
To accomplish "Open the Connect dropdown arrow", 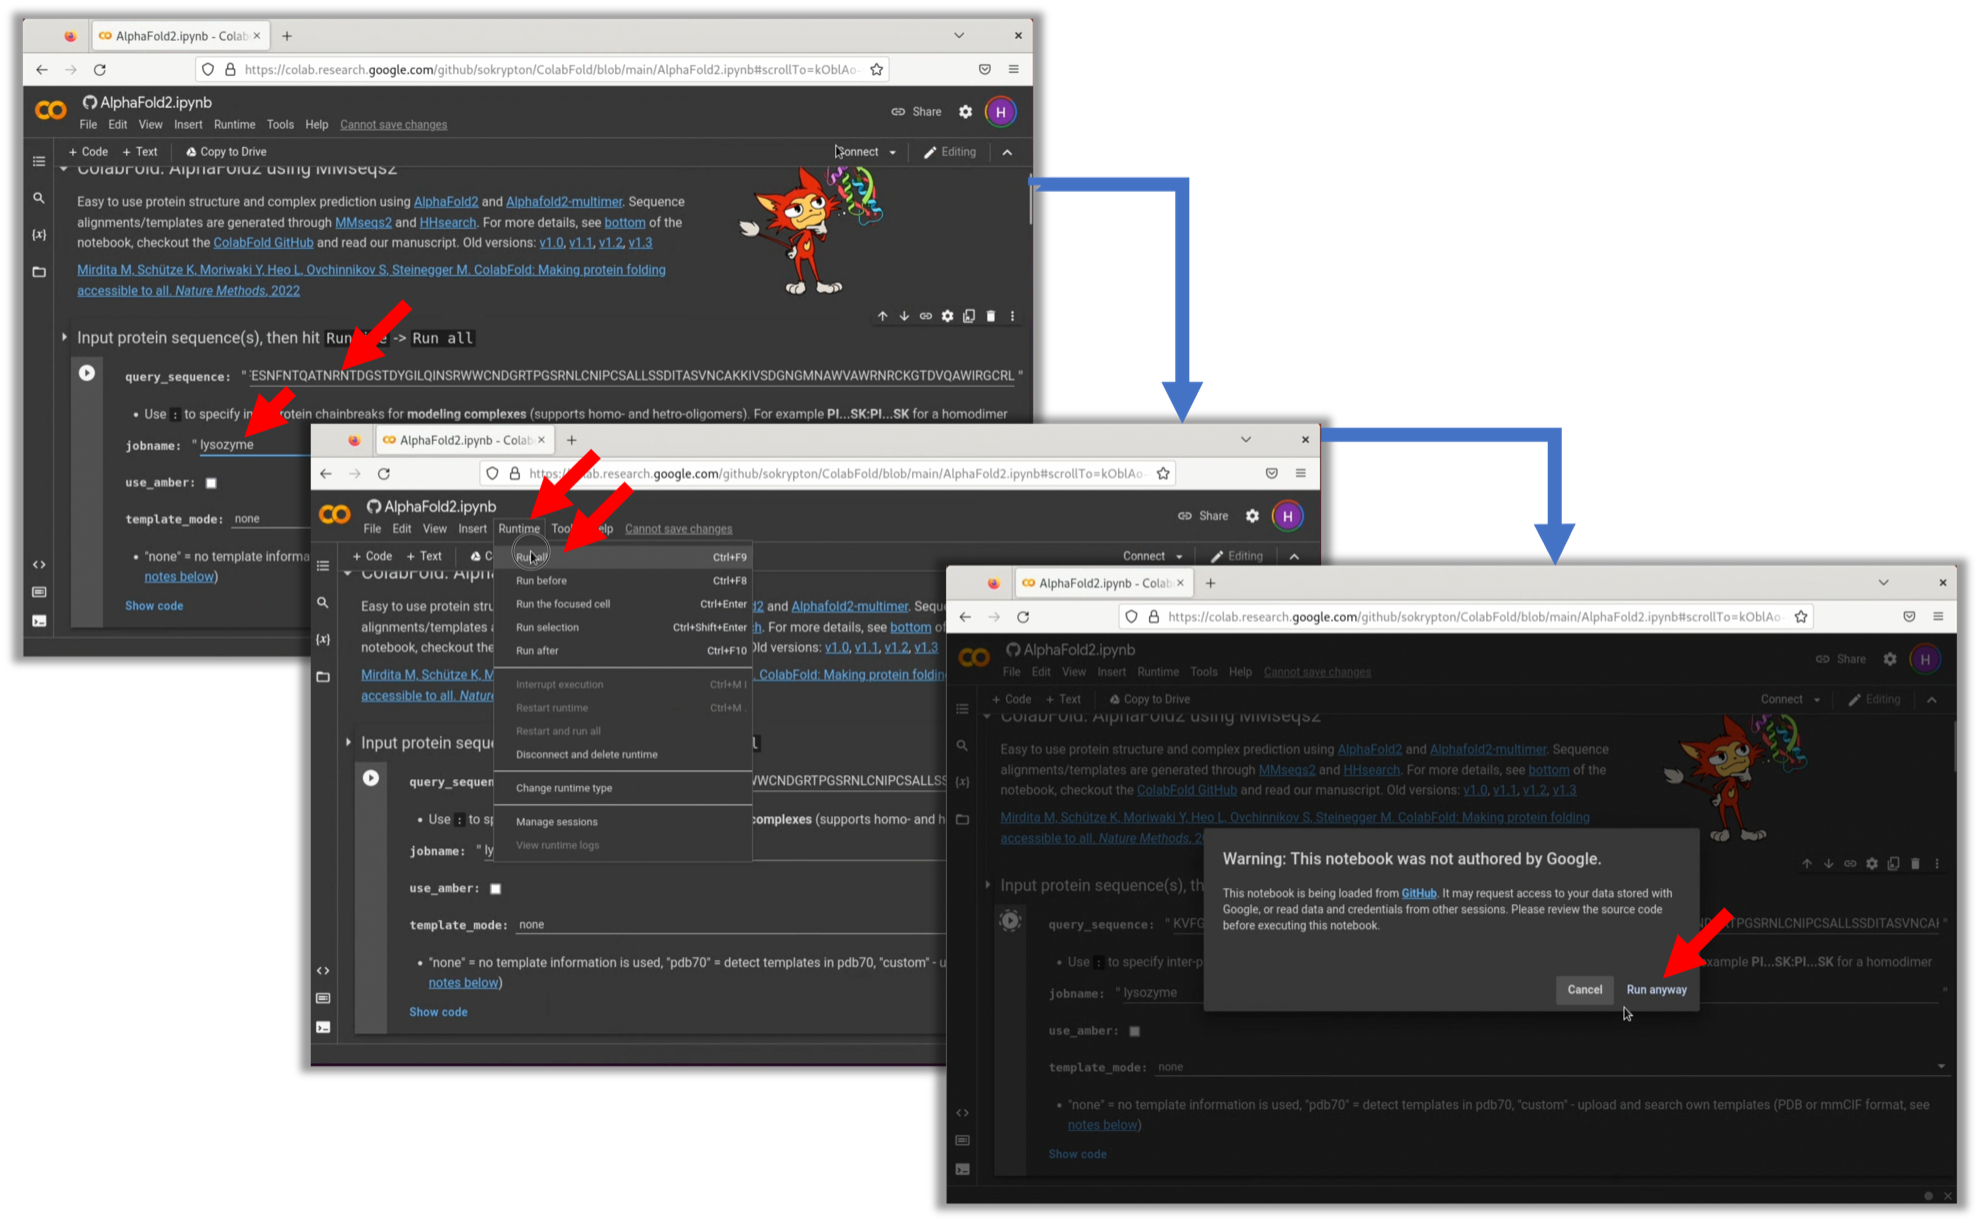I will click(x=892, y=152).
